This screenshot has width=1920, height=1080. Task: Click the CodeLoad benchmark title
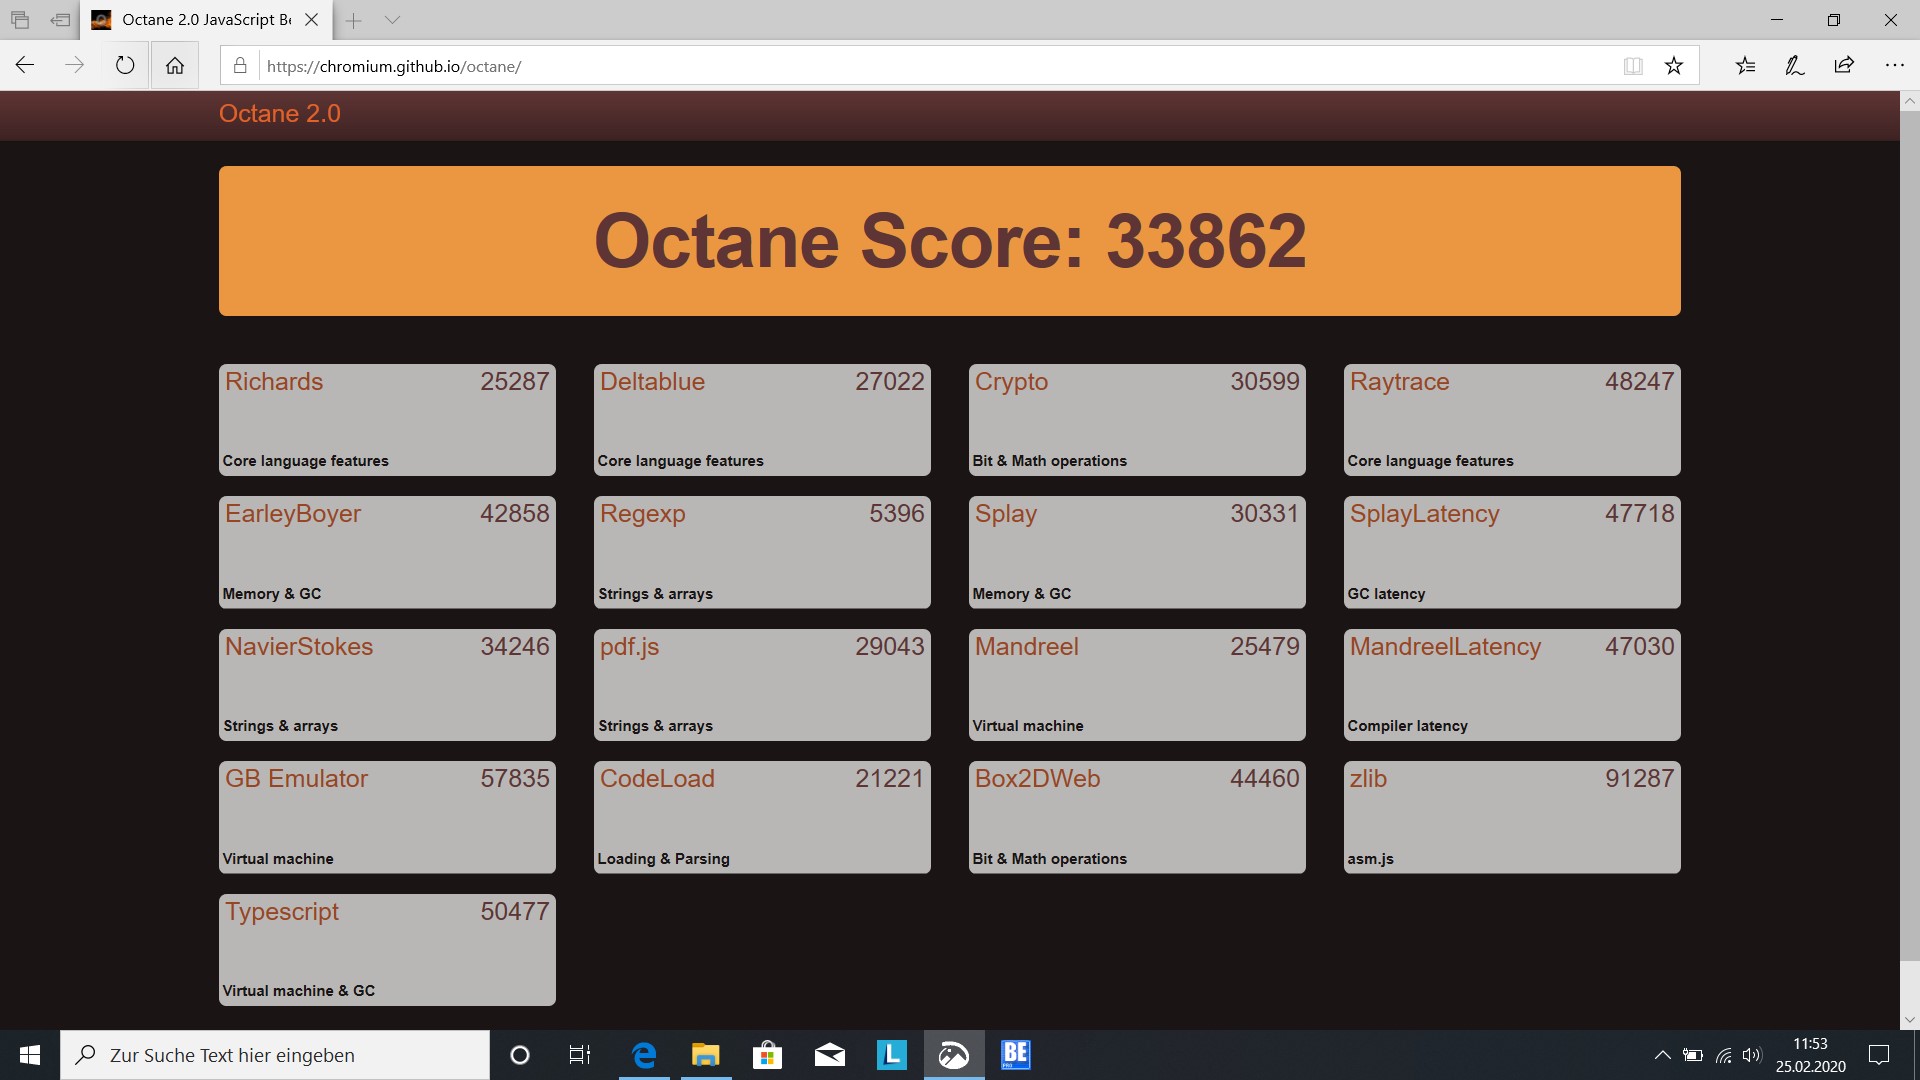(657, 779)
